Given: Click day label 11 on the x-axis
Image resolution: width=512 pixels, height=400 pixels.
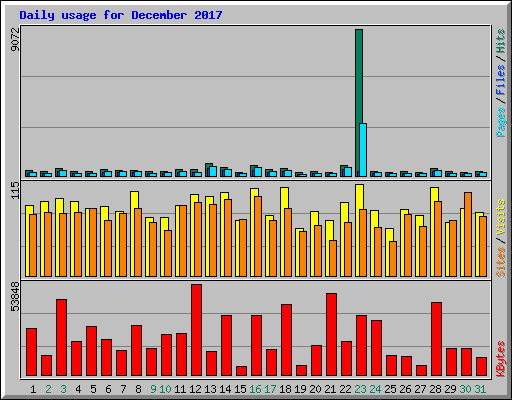Looking at the screenshot, I should click(180, 389).
